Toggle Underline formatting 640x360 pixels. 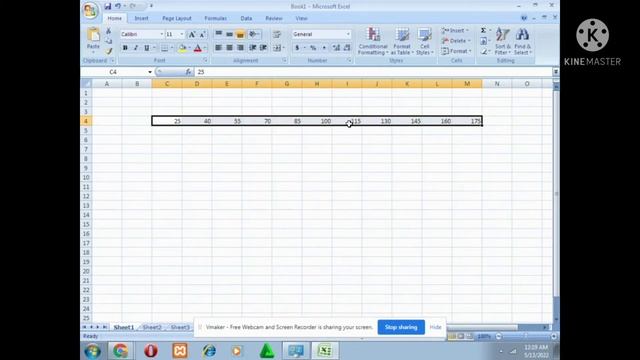tap(147, 48)
